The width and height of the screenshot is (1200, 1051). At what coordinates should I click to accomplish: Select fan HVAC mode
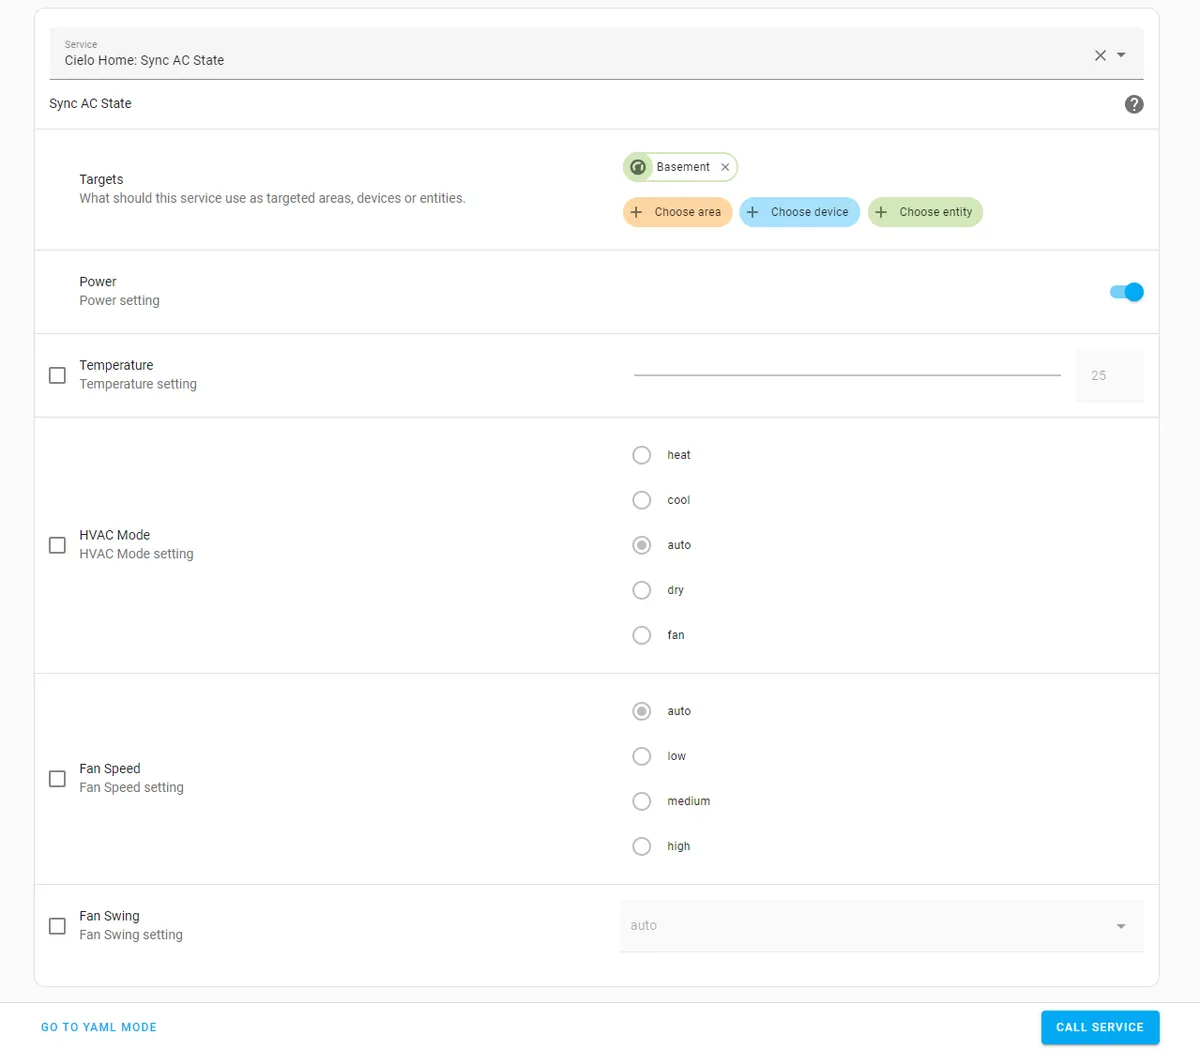coord(642,635)
